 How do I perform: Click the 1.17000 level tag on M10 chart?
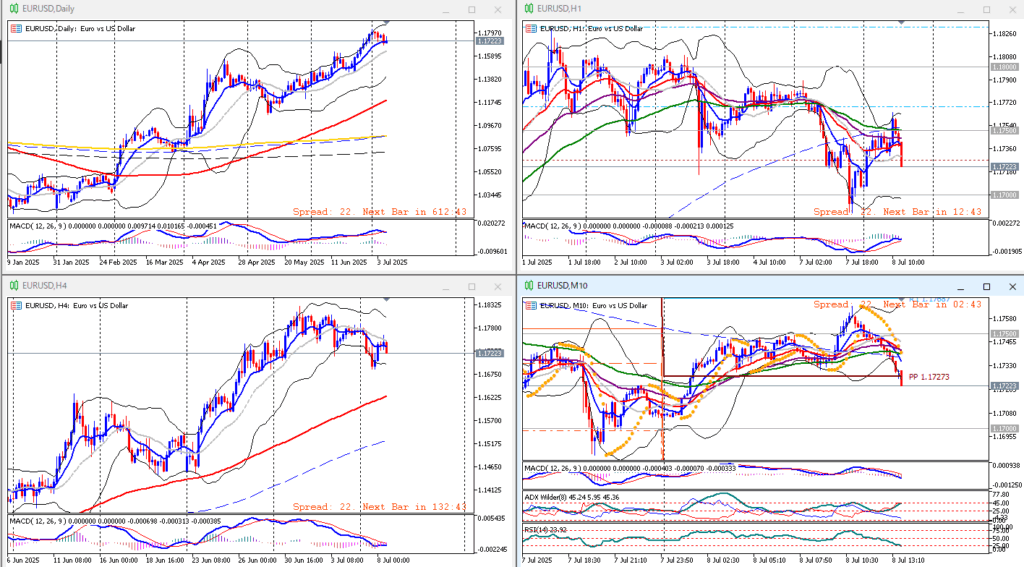click(x=1004, y=429)
